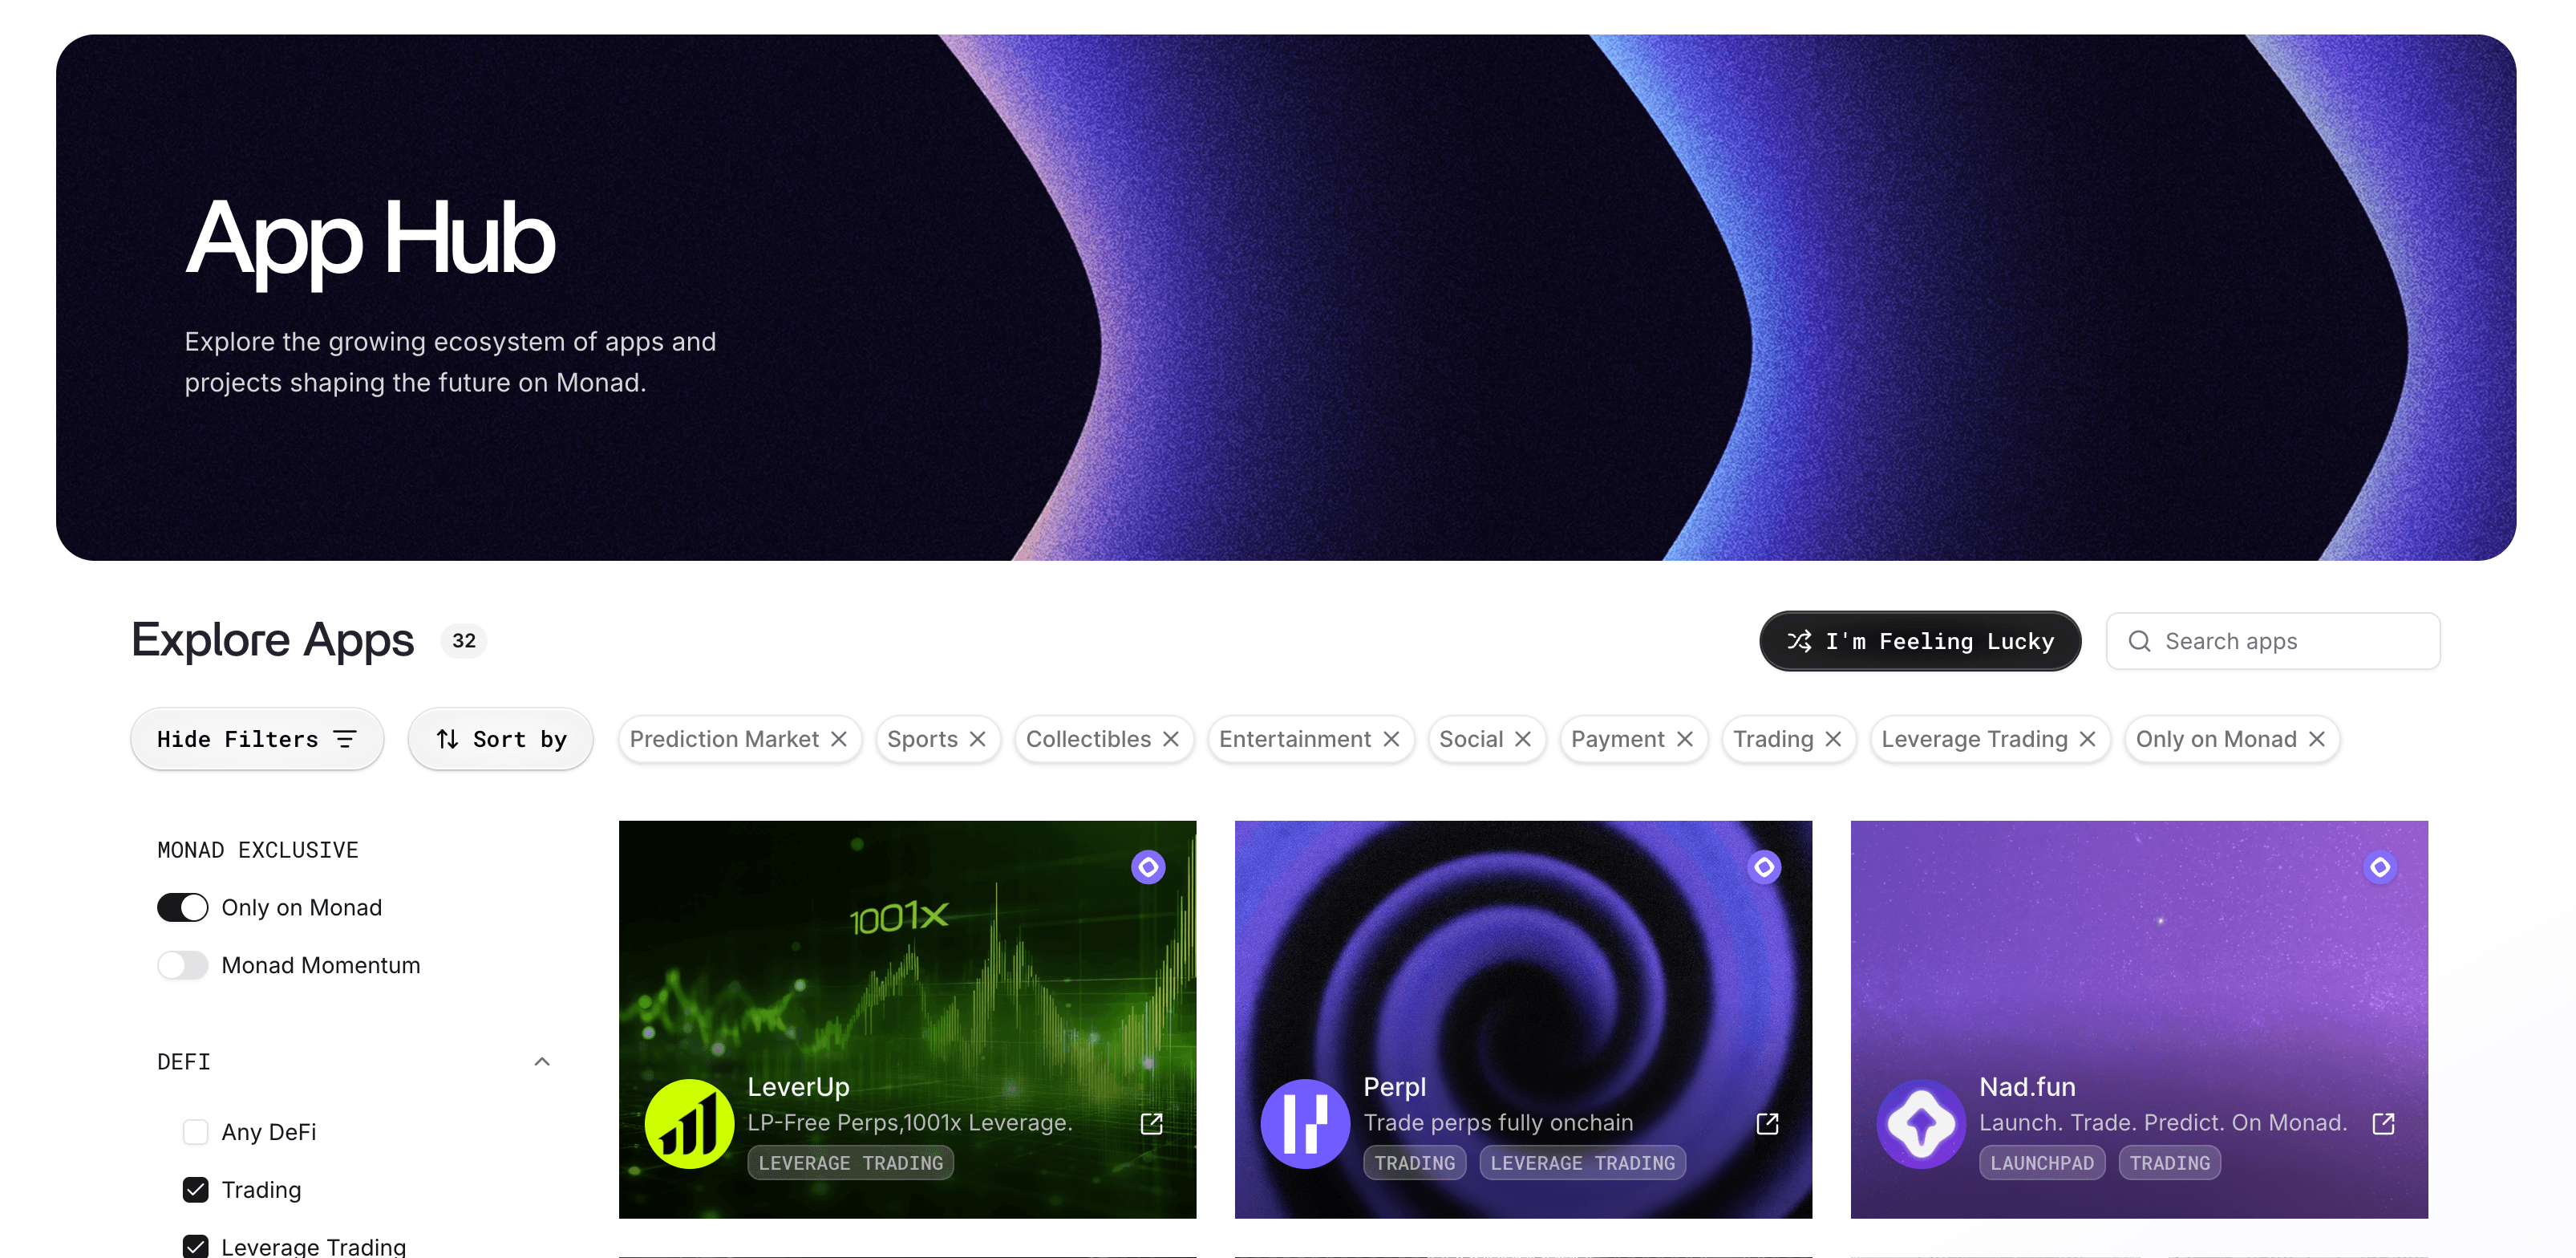2576x1258 pixels.
Task: Open Perpl external link icon
Action: [1767, 1123]
